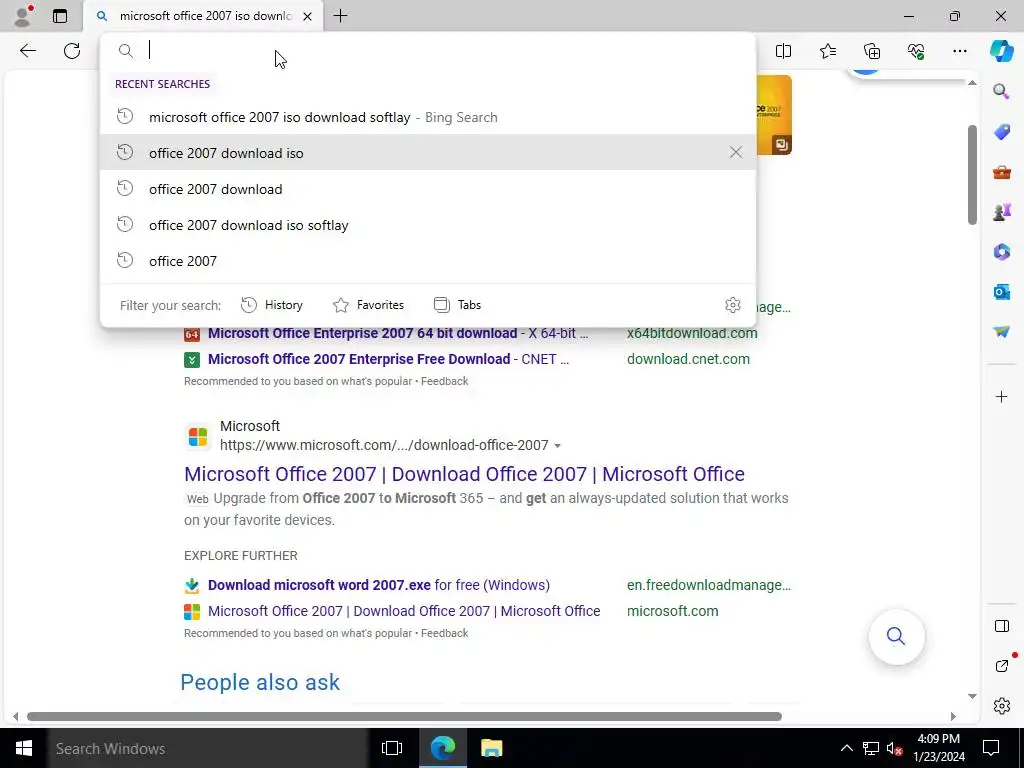Click Feedback under Explore Further links
Screen dimensions: 1024x768
(x=444, y=633)
